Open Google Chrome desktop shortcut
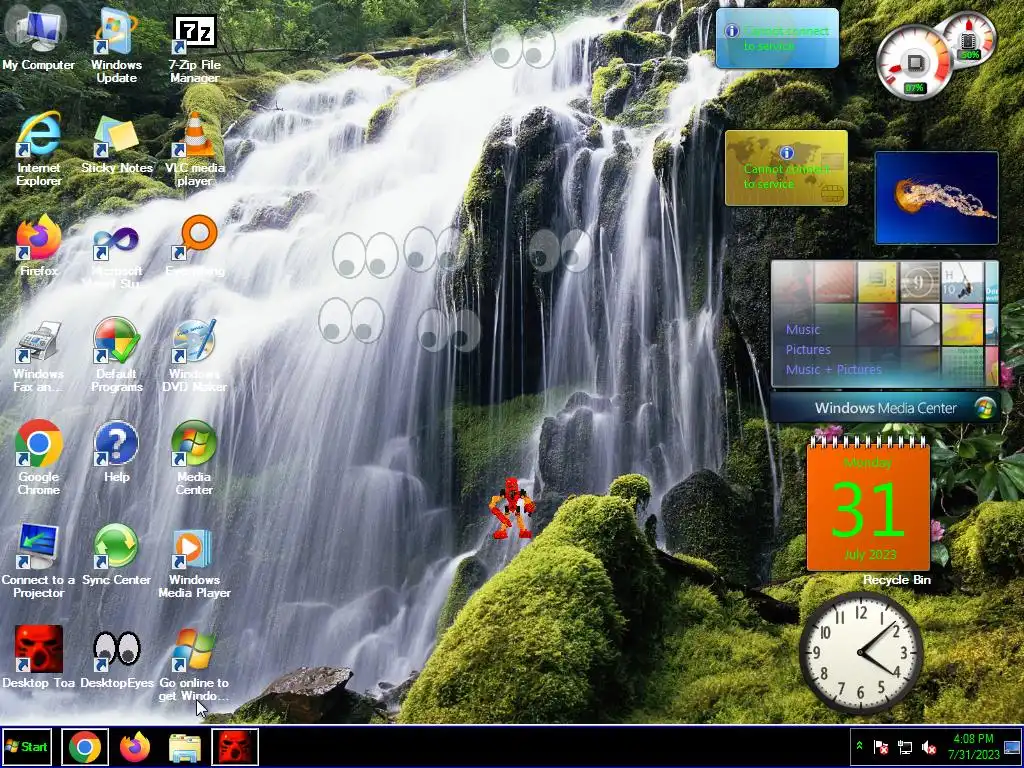Image resolution: width=1024 pixels, height=768 pixels. click(38, 457)
